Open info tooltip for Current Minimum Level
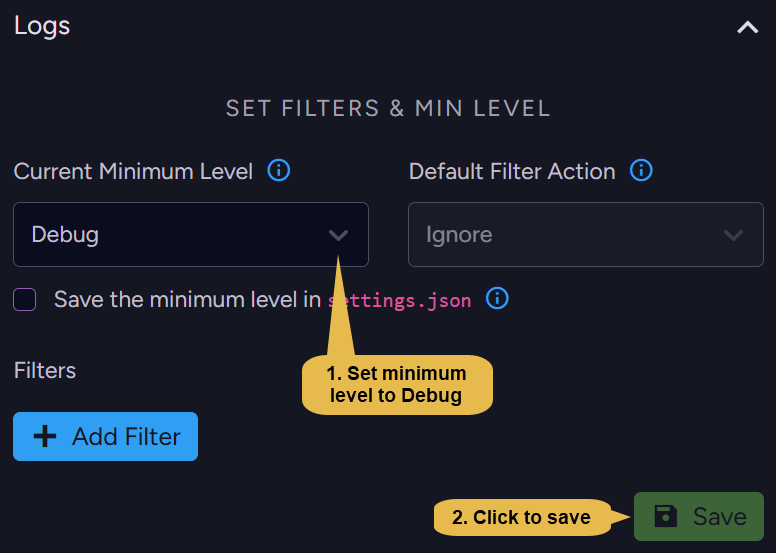 [x=279, y=171]
